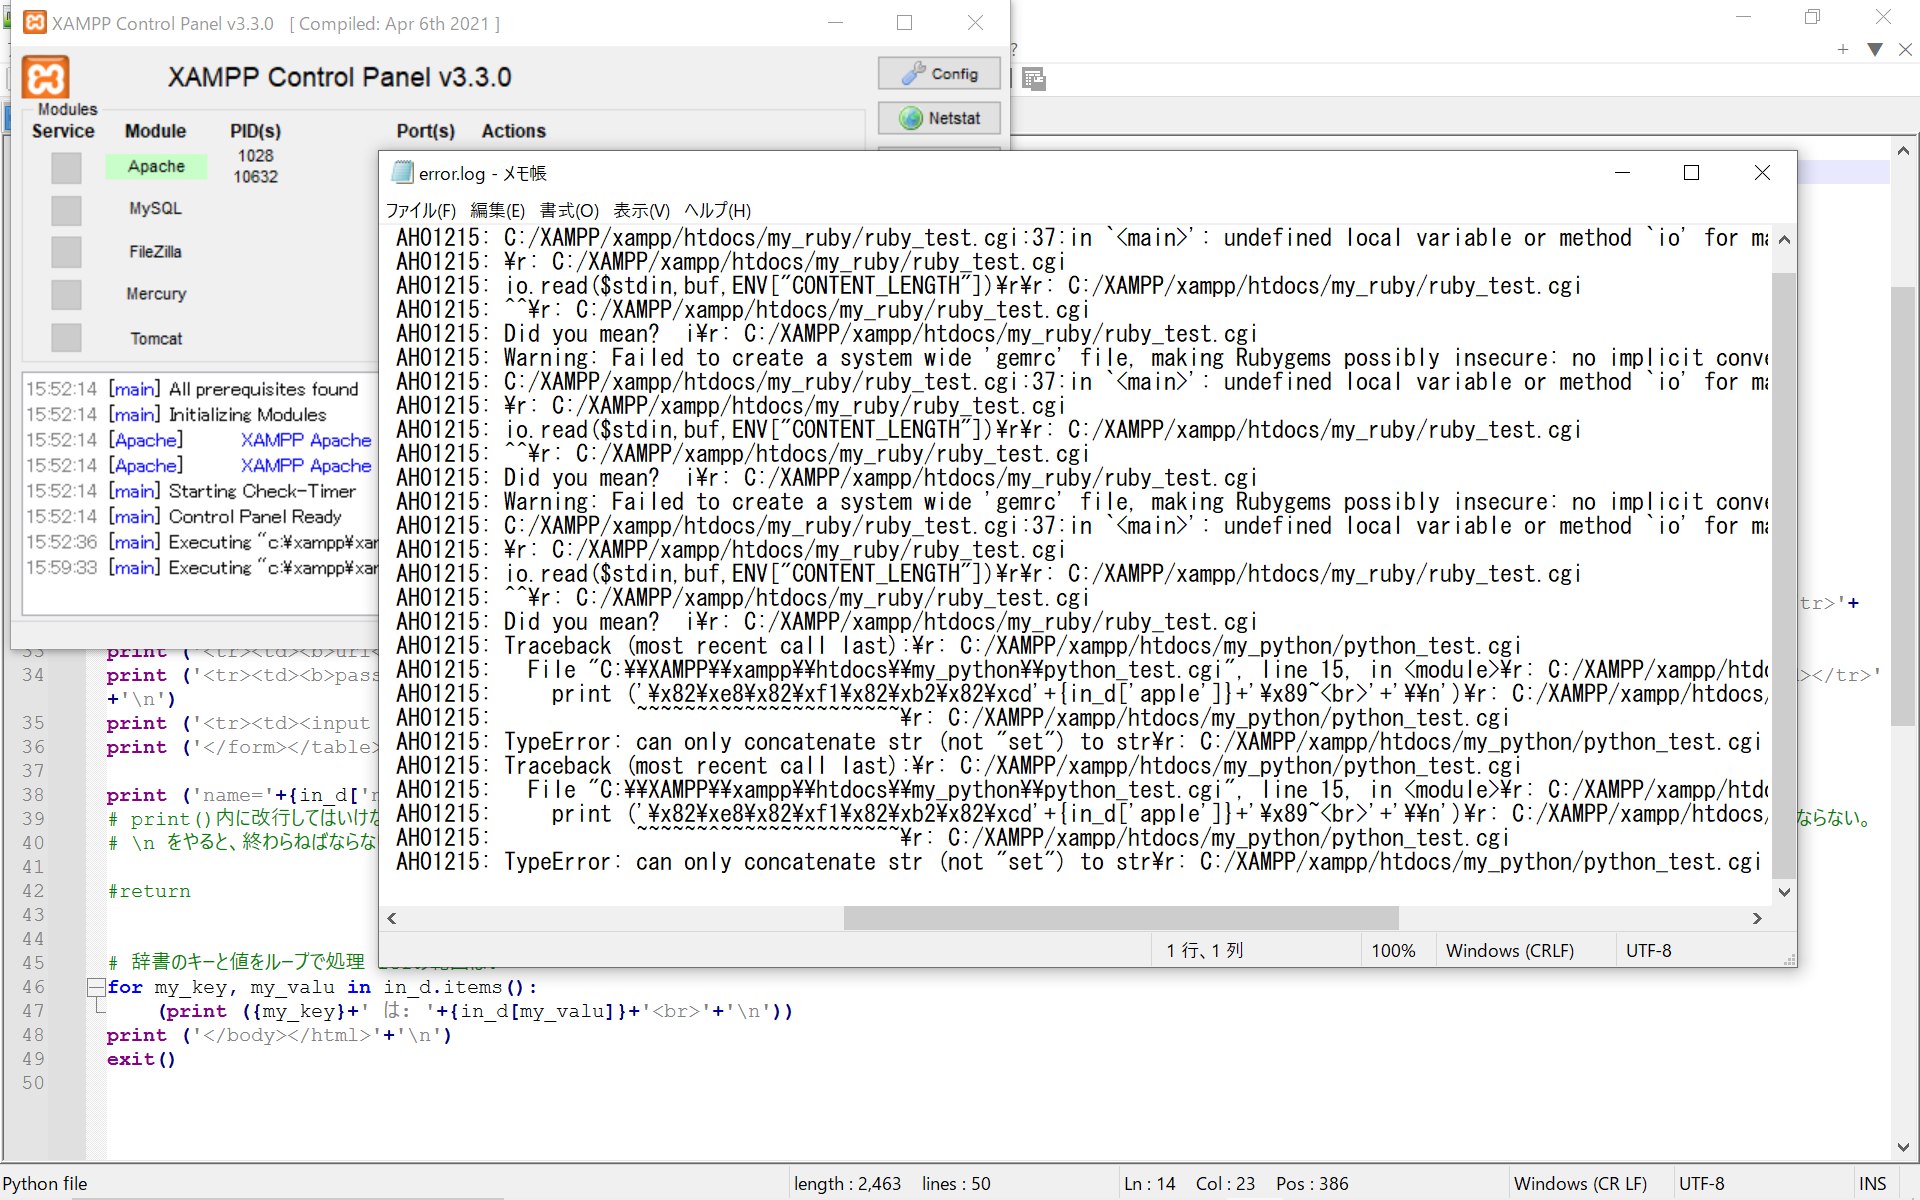Click Apache PID value 10632
Screen dimensions: 1920x1200
click(256, 177)
